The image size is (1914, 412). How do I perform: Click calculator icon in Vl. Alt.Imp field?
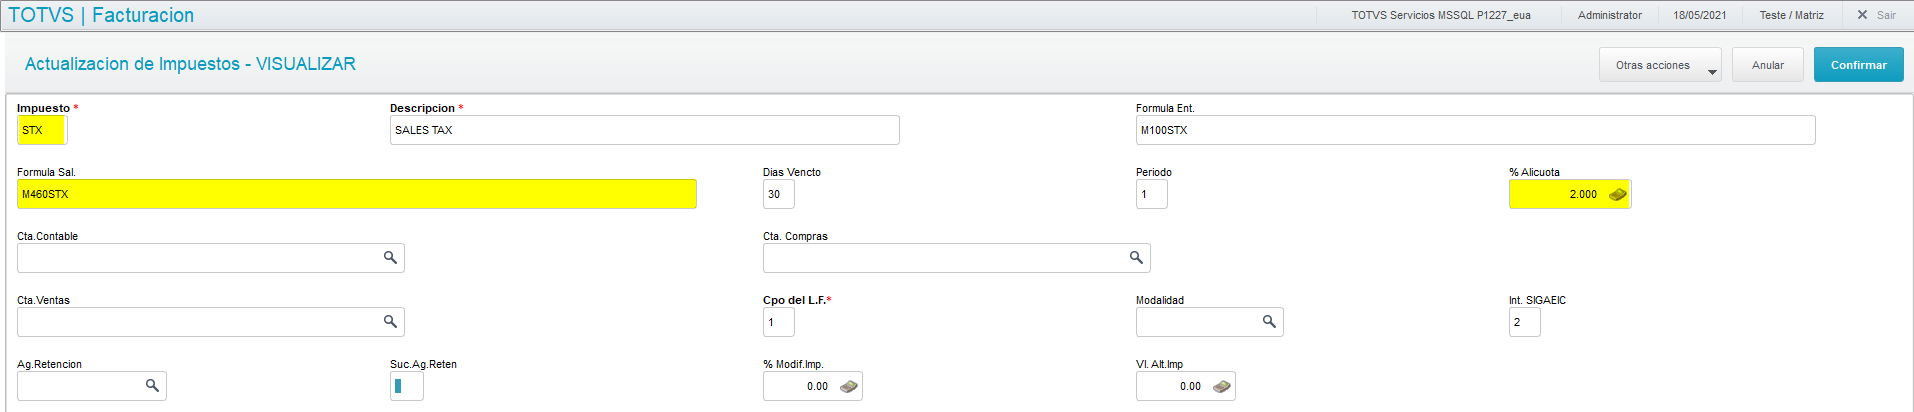(x=1221, y=386)
